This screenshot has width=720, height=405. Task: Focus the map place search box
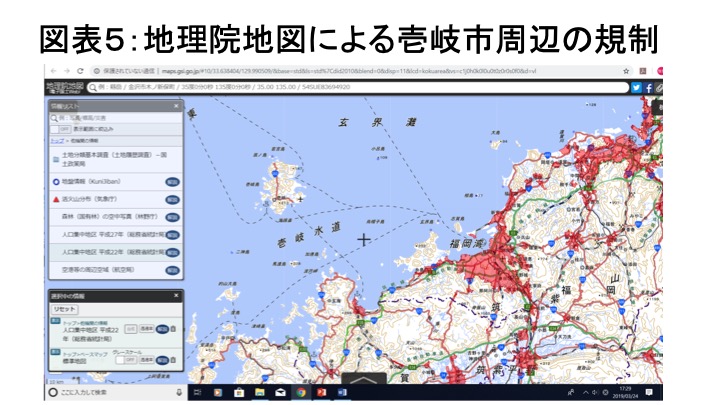tap(358, 87)
